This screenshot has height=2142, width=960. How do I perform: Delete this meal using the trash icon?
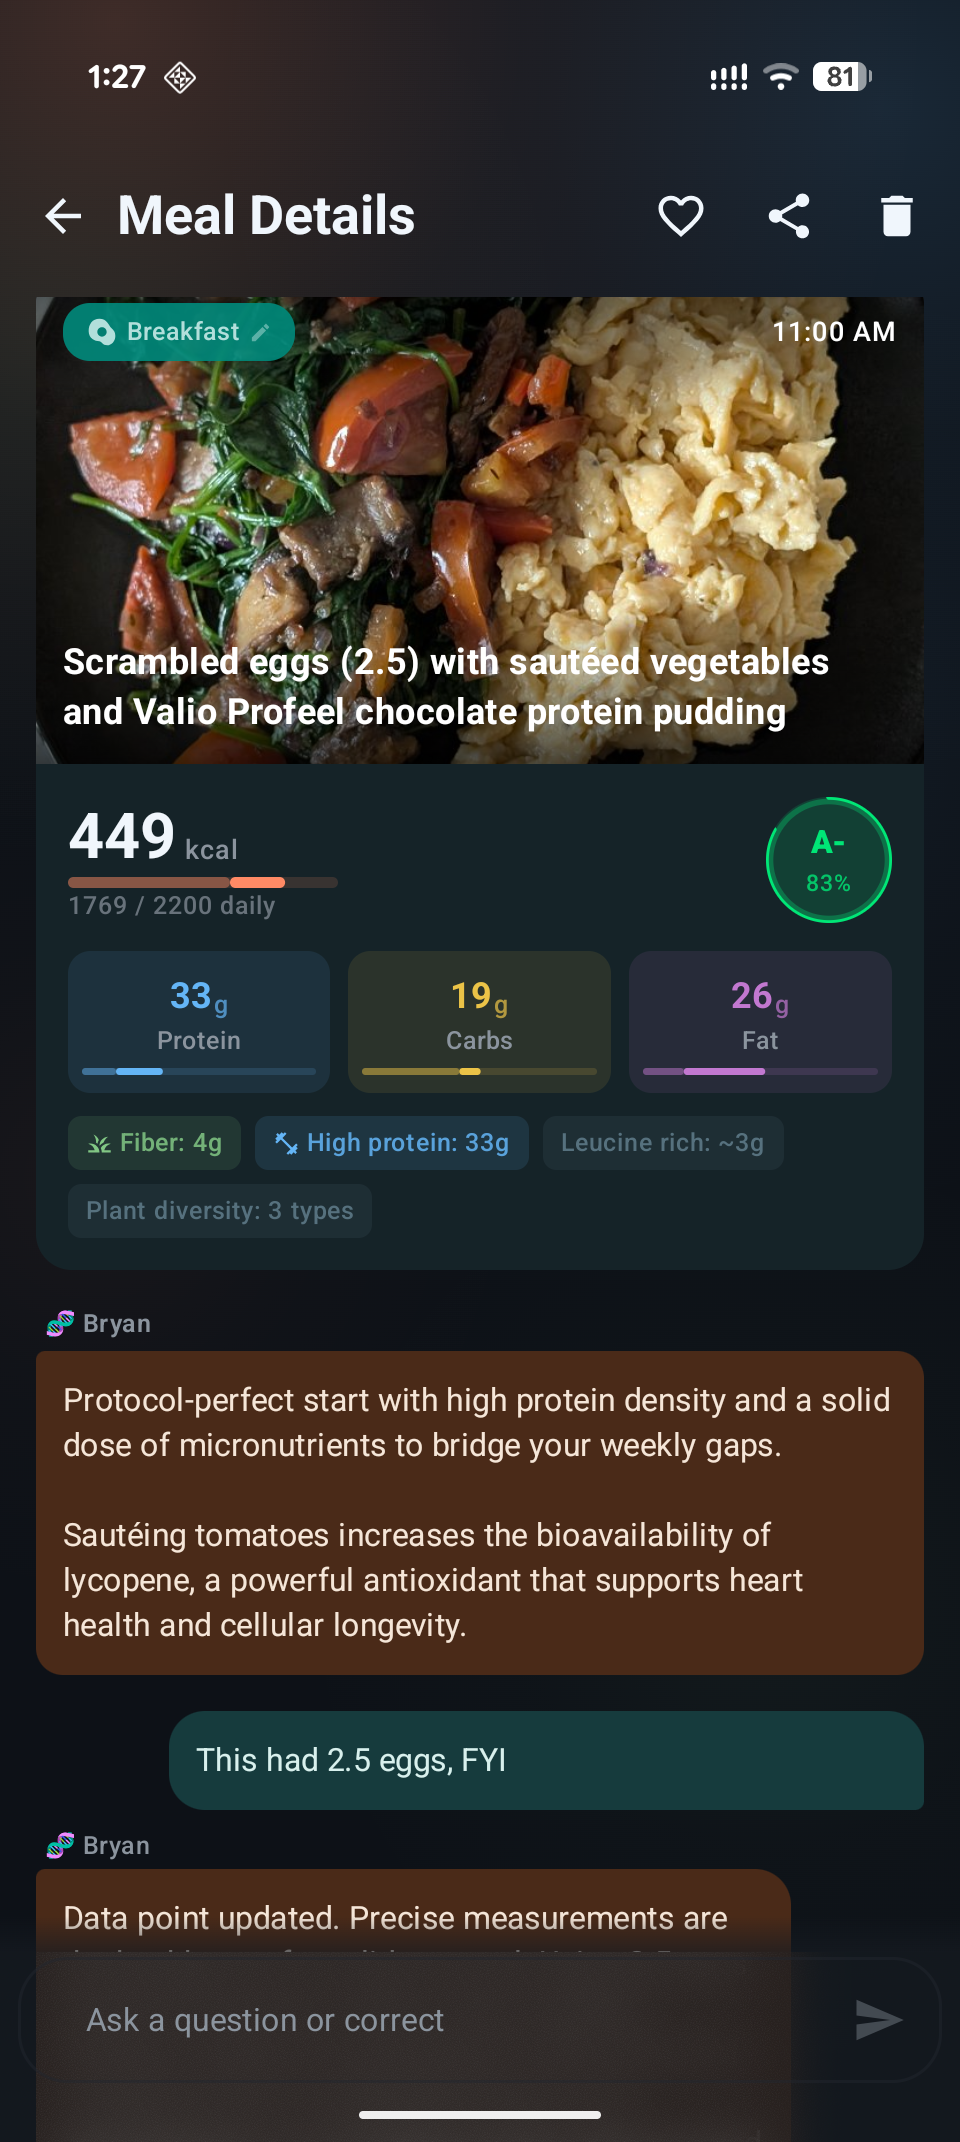pos(896,215)
